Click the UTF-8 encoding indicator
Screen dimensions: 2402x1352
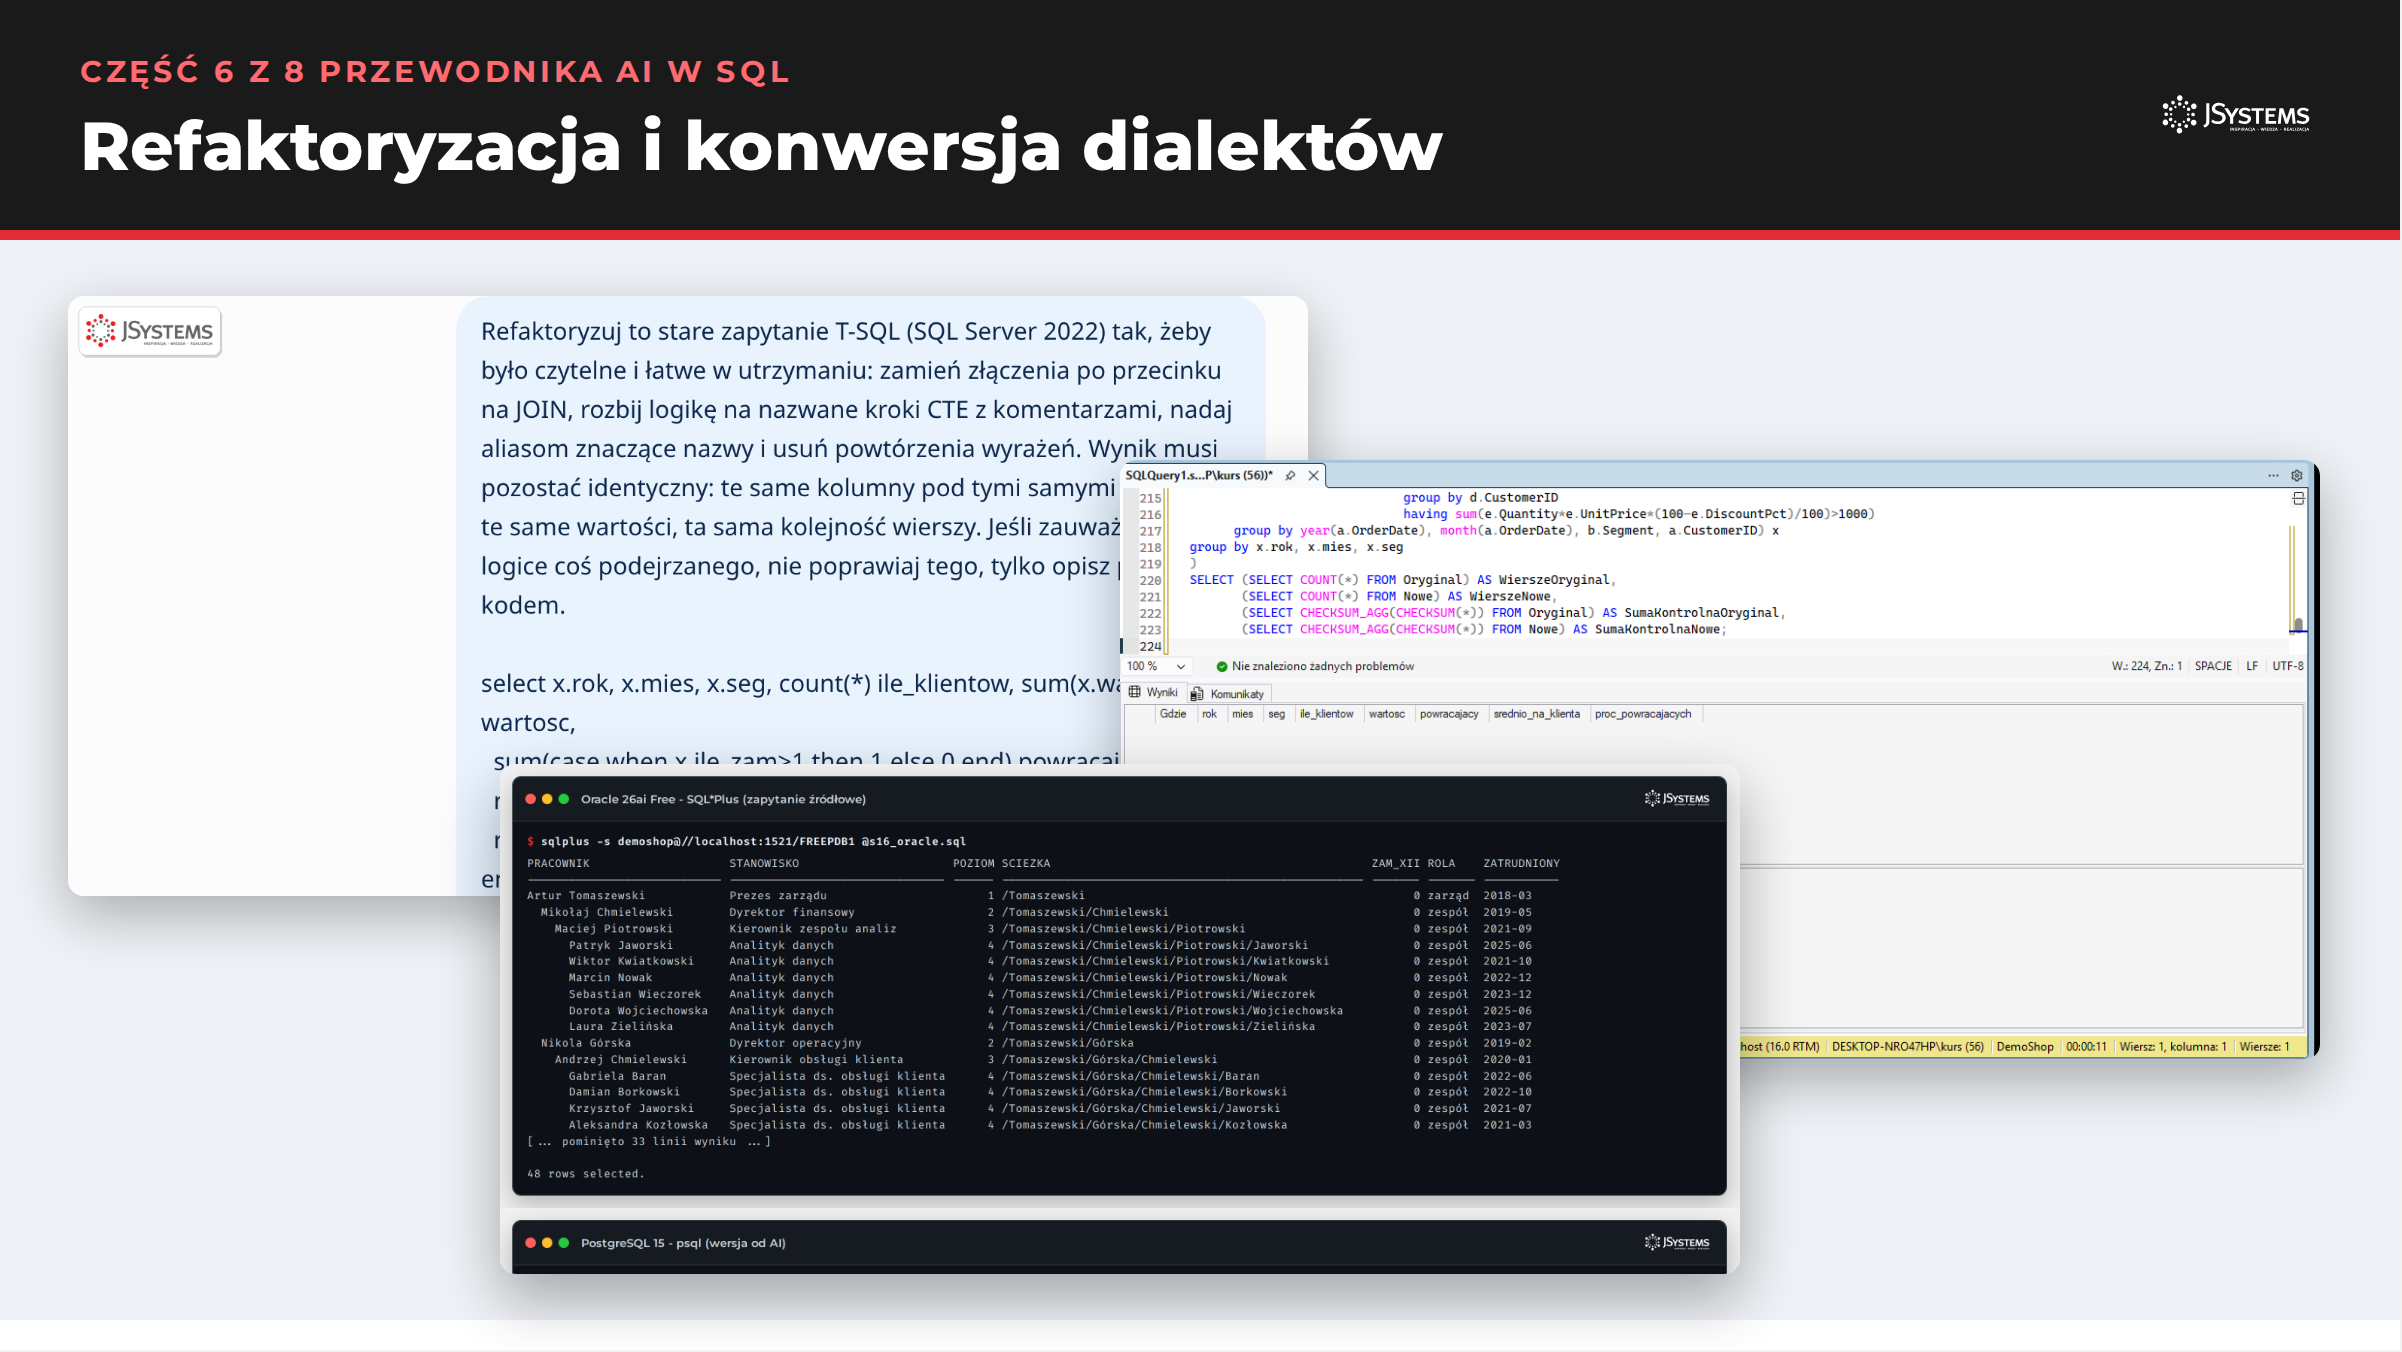[2288, 666]
